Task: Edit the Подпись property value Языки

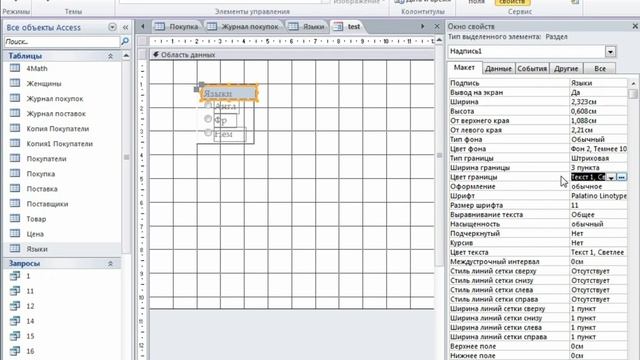Action: pos(598,83)
